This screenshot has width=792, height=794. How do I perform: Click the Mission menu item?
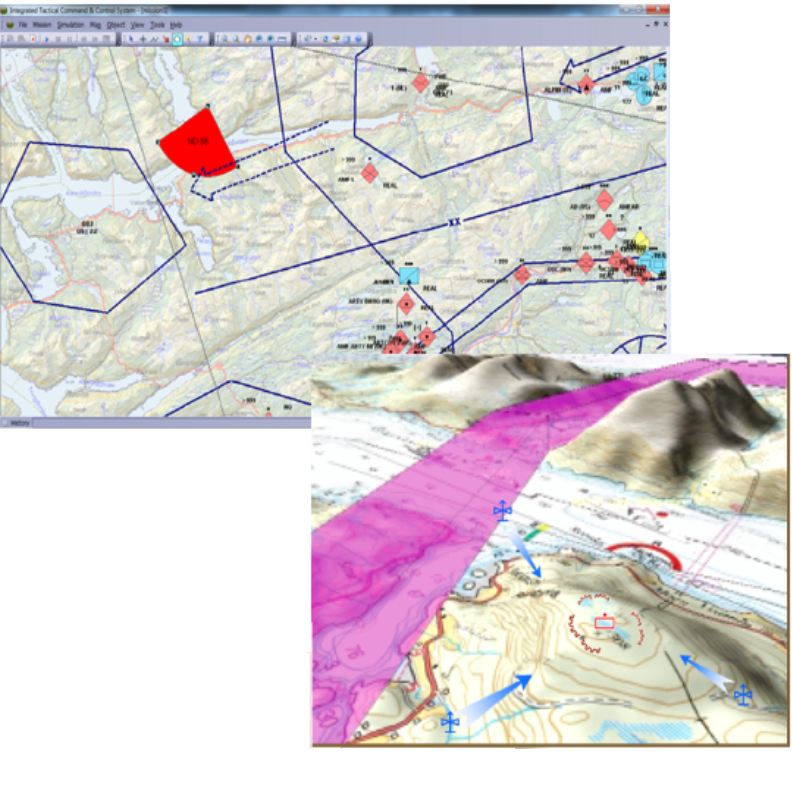point(41,23)
